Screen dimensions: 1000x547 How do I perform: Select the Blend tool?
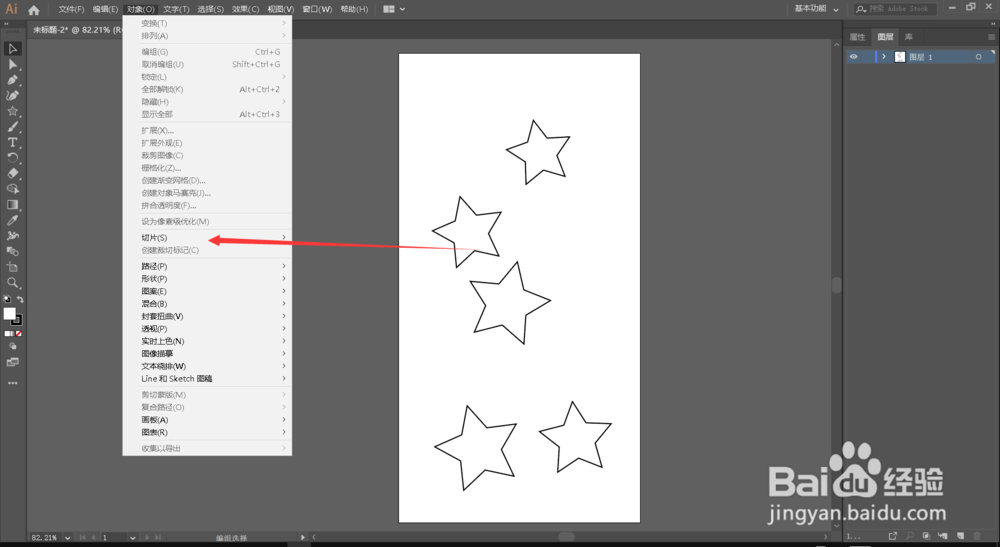pyautogui.click(x=12, y=251)
